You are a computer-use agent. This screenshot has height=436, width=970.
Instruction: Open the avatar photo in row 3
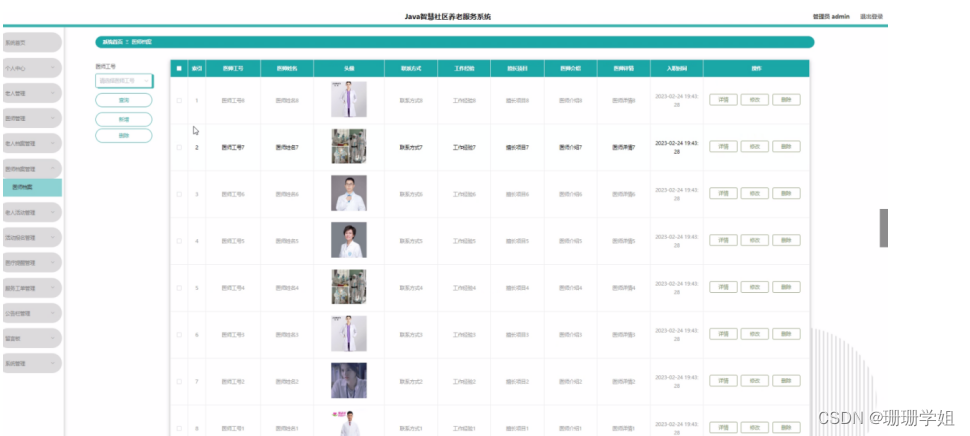349,193
